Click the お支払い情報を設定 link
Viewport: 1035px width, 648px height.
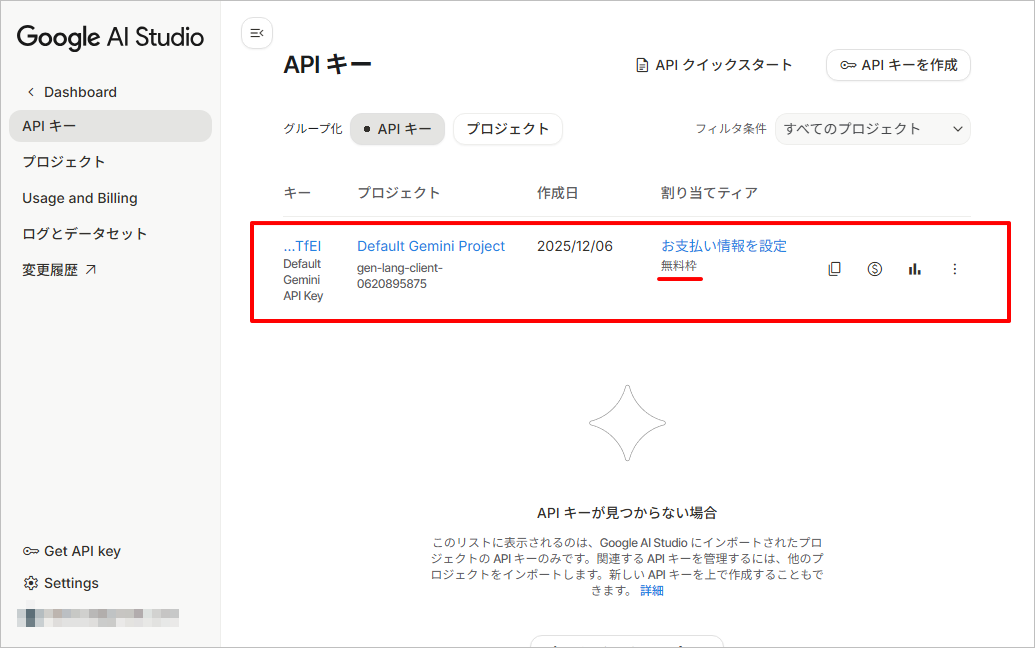(x=724, y=246)
